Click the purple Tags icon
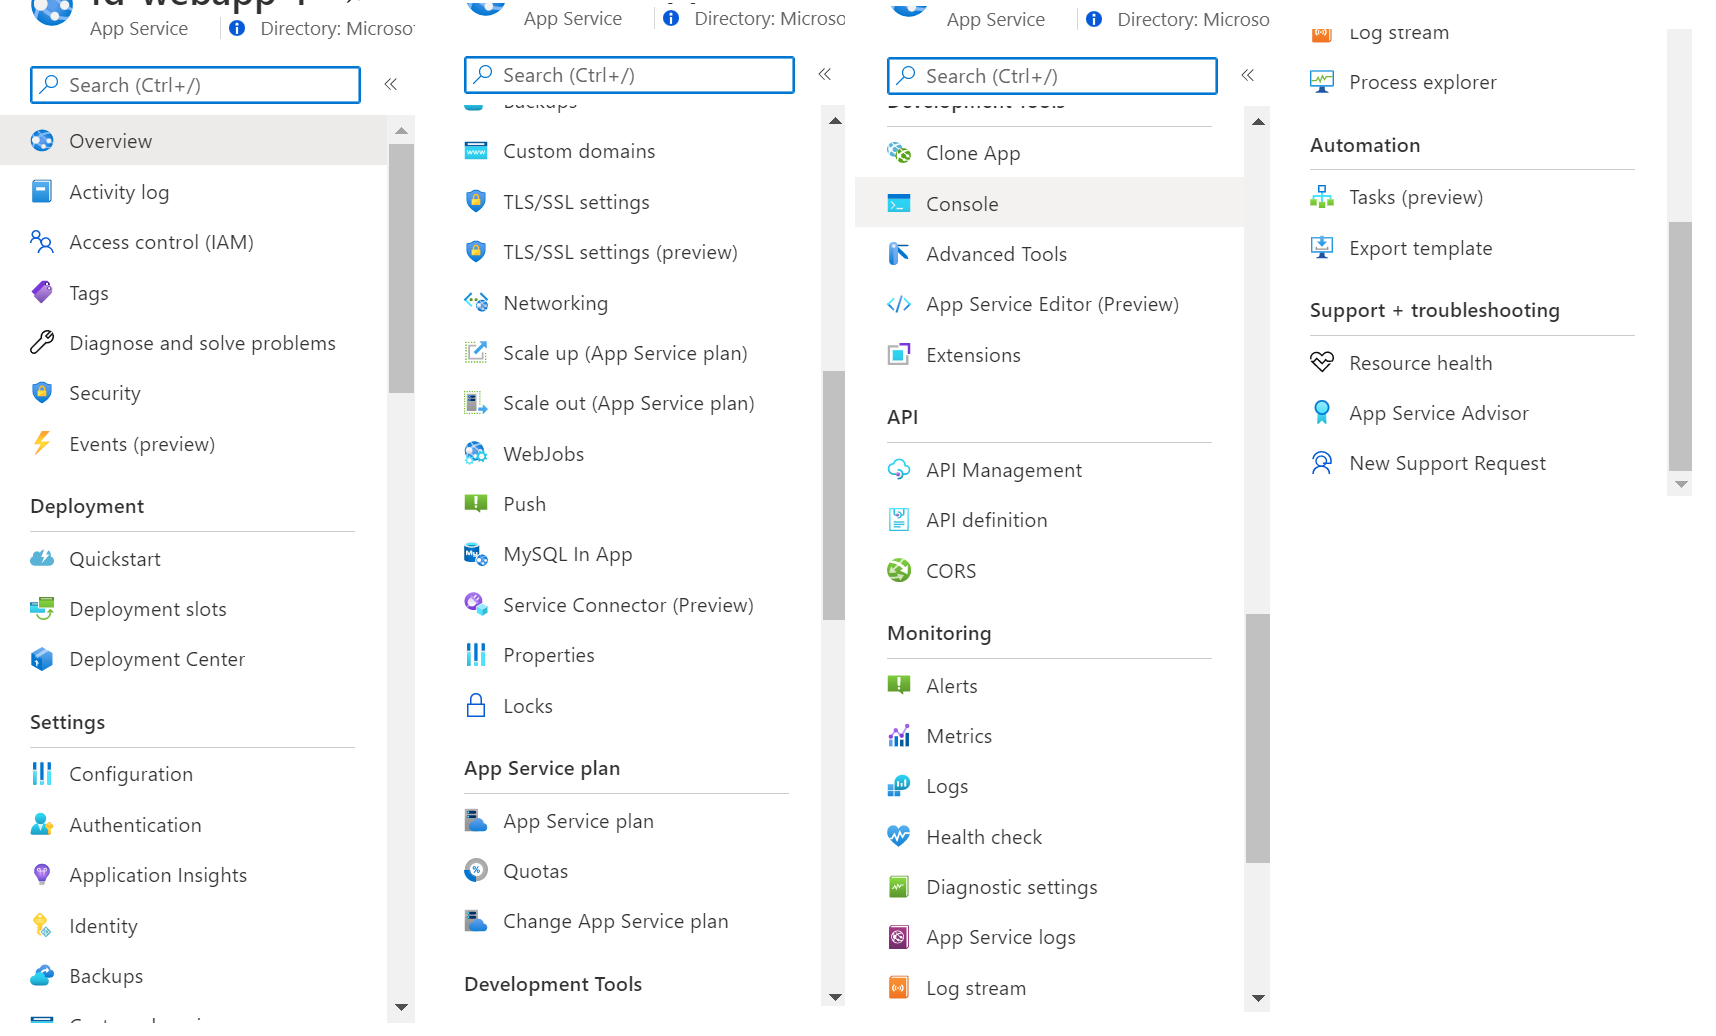1716x1036 pixels. pyautogui.click(x=42, y=292)
